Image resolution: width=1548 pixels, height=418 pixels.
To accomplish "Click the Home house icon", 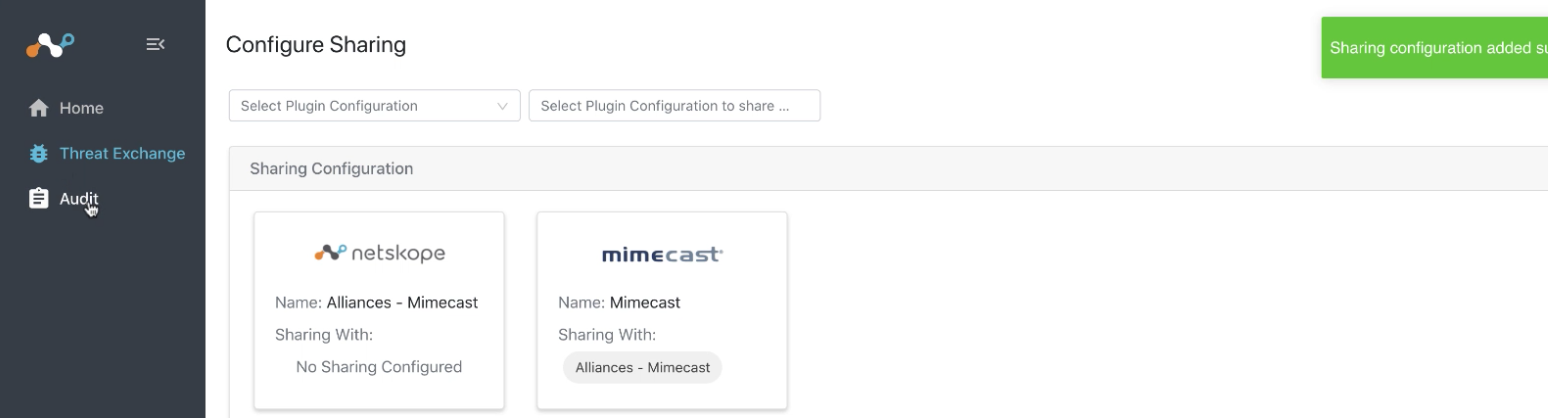I will 39,107.
